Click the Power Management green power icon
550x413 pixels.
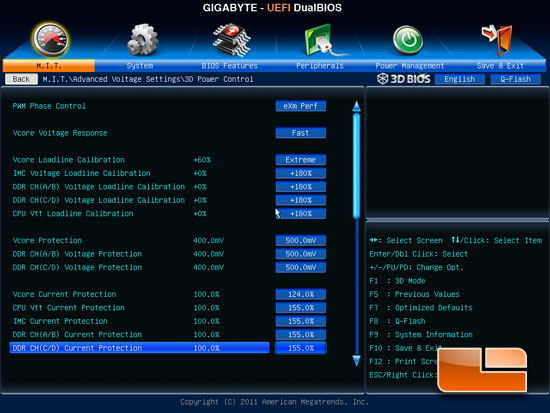tap(408, 40)
